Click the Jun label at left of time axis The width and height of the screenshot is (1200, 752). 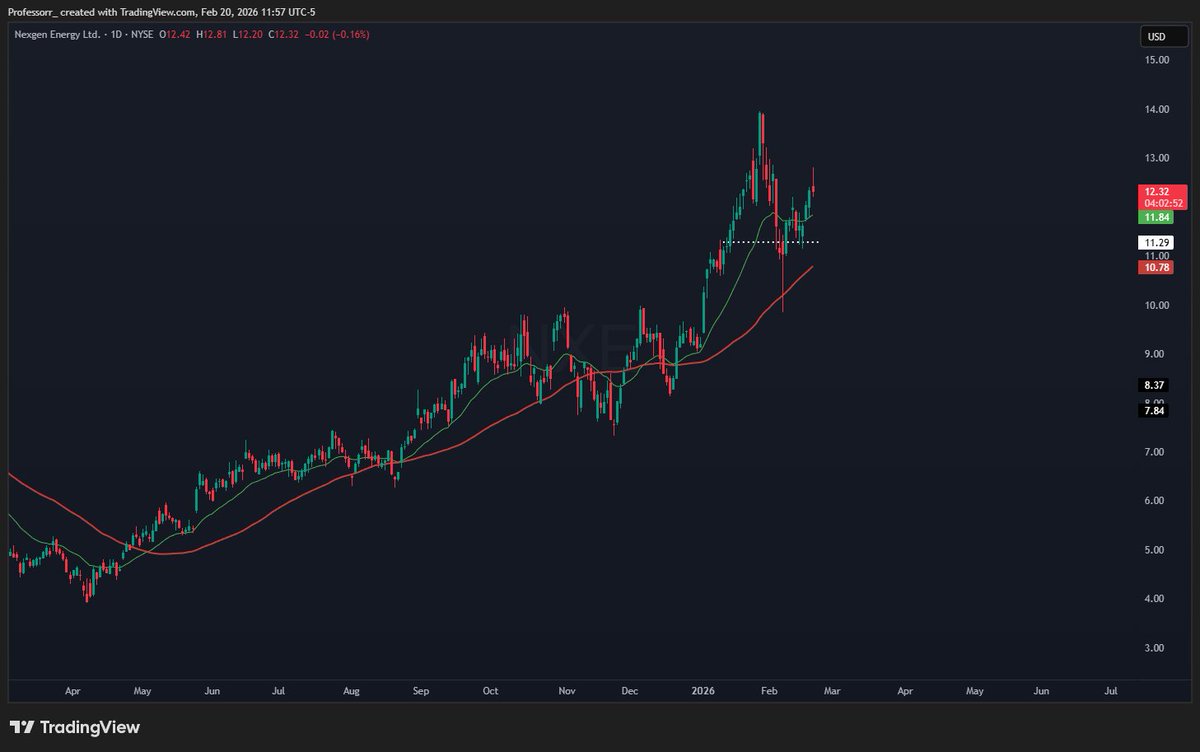(x=211, y=691)
